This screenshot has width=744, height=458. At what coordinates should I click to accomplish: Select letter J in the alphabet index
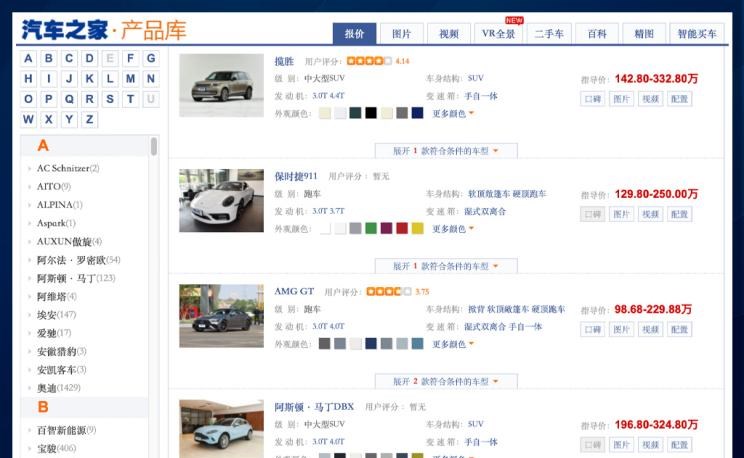tap(69, 79)
